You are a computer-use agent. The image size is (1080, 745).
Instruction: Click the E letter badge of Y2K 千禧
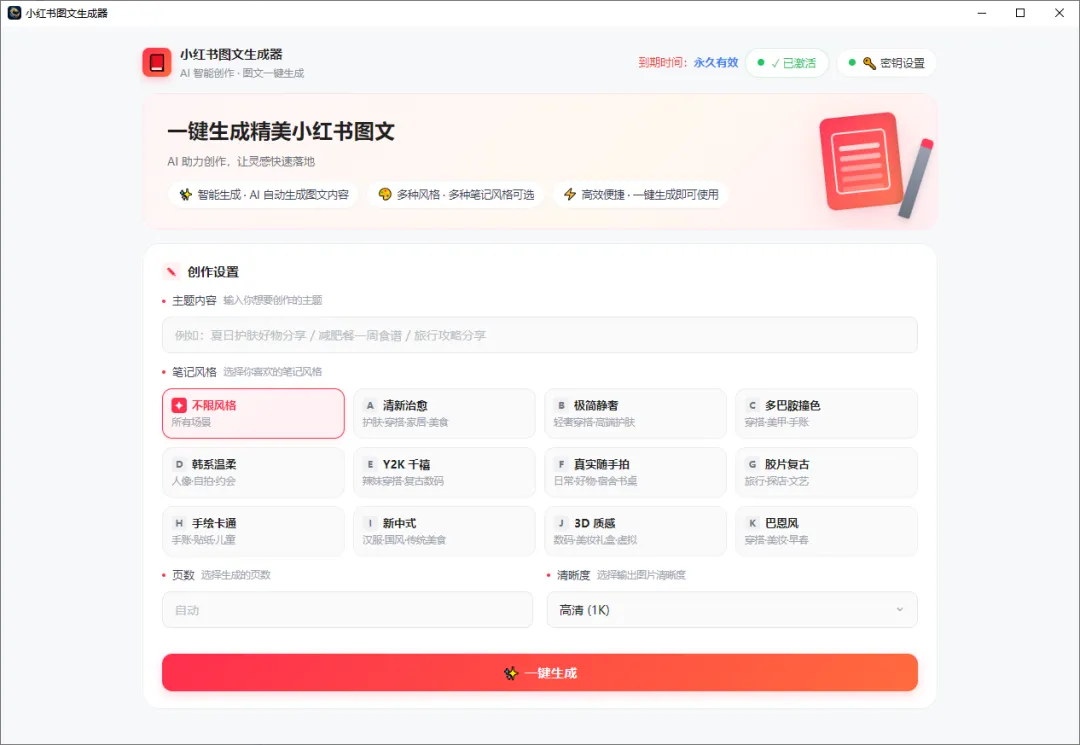coord(370,464)
